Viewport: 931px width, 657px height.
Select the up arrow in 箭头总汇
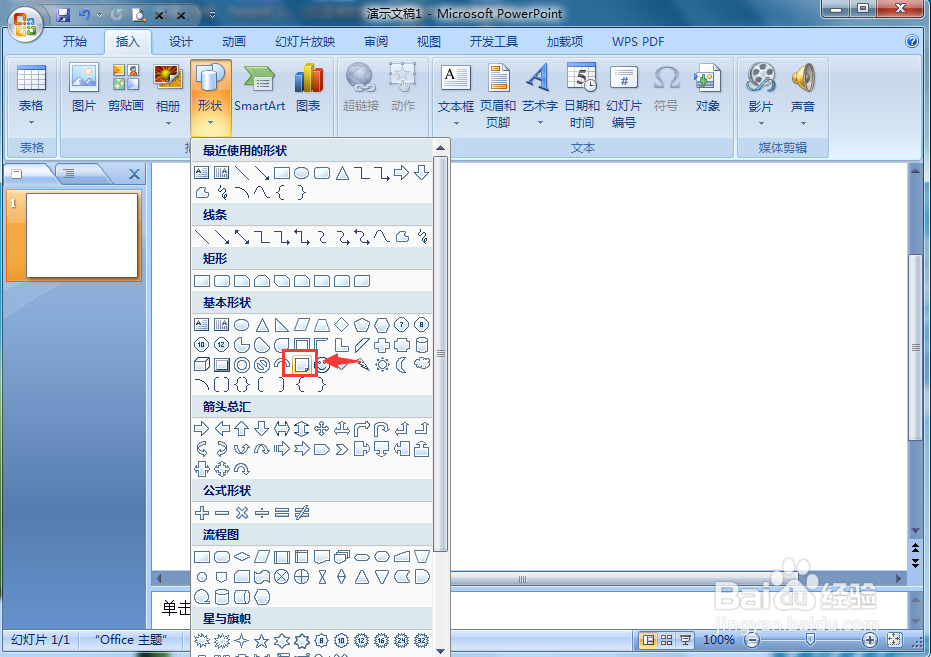click(x=242, y=428)
